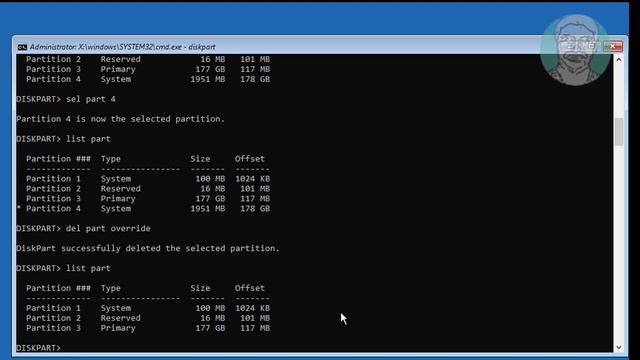640x360 pixels.
Task: Click 'Partition 4 is now the selected partition.' message
Action: 120,119
